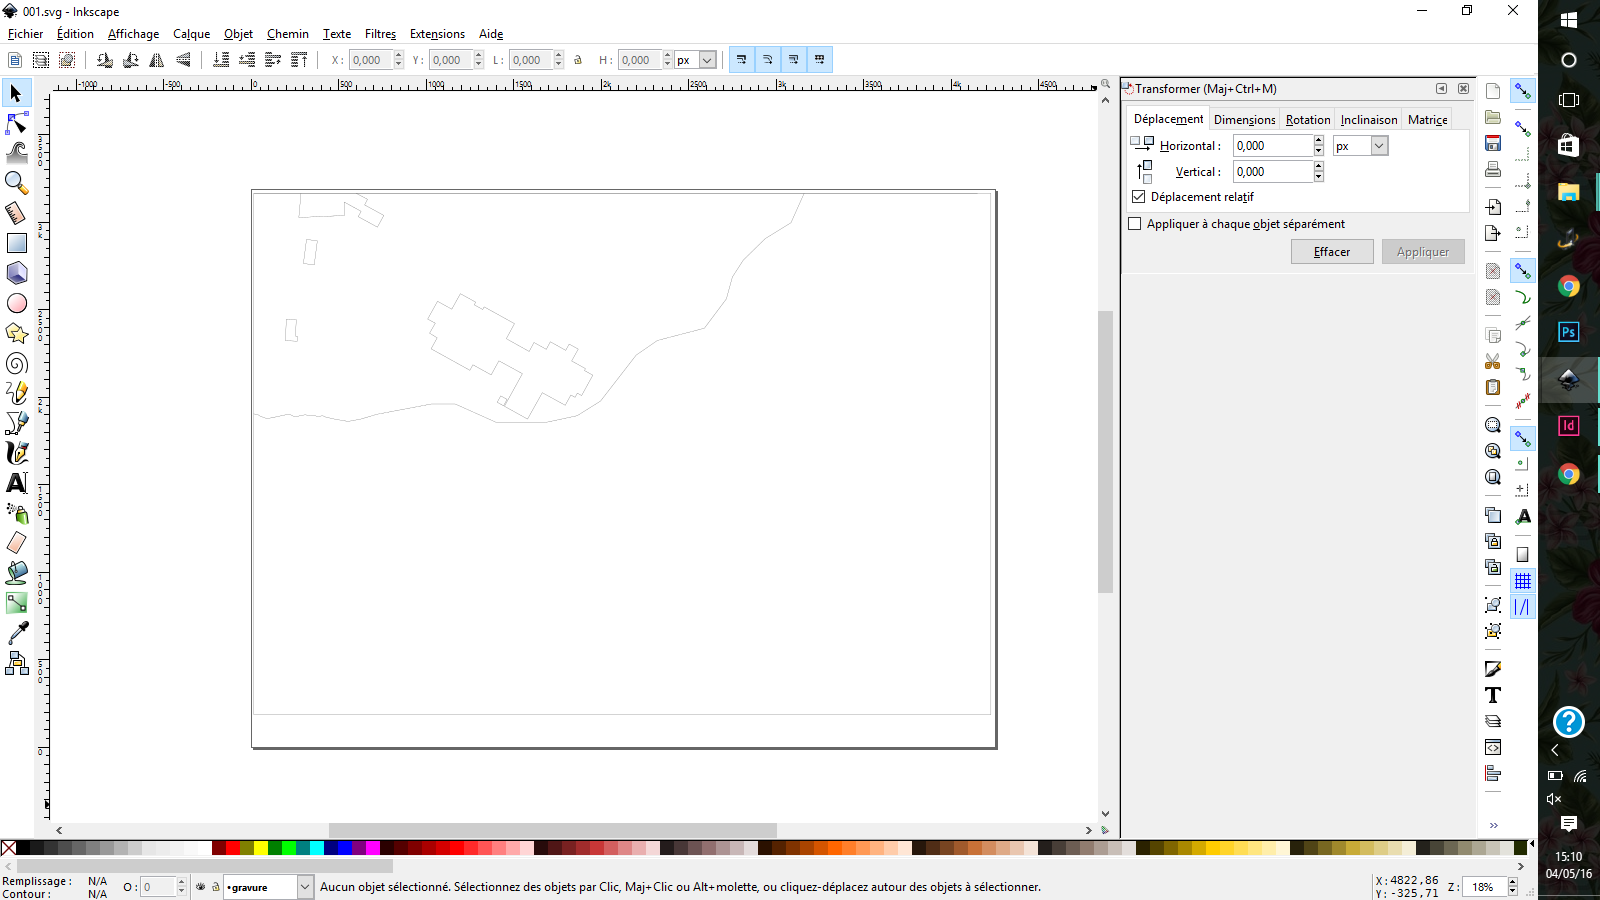This screenshot has width=1600, height=900.
Task: Open toolbar px units dropdown
Action: tap(707, 60)
